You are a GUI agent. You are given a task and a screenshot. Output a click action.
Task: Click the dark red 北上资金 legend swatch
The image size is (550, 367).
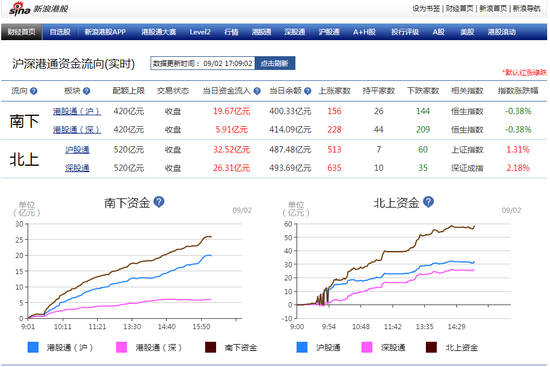point(431,347)
